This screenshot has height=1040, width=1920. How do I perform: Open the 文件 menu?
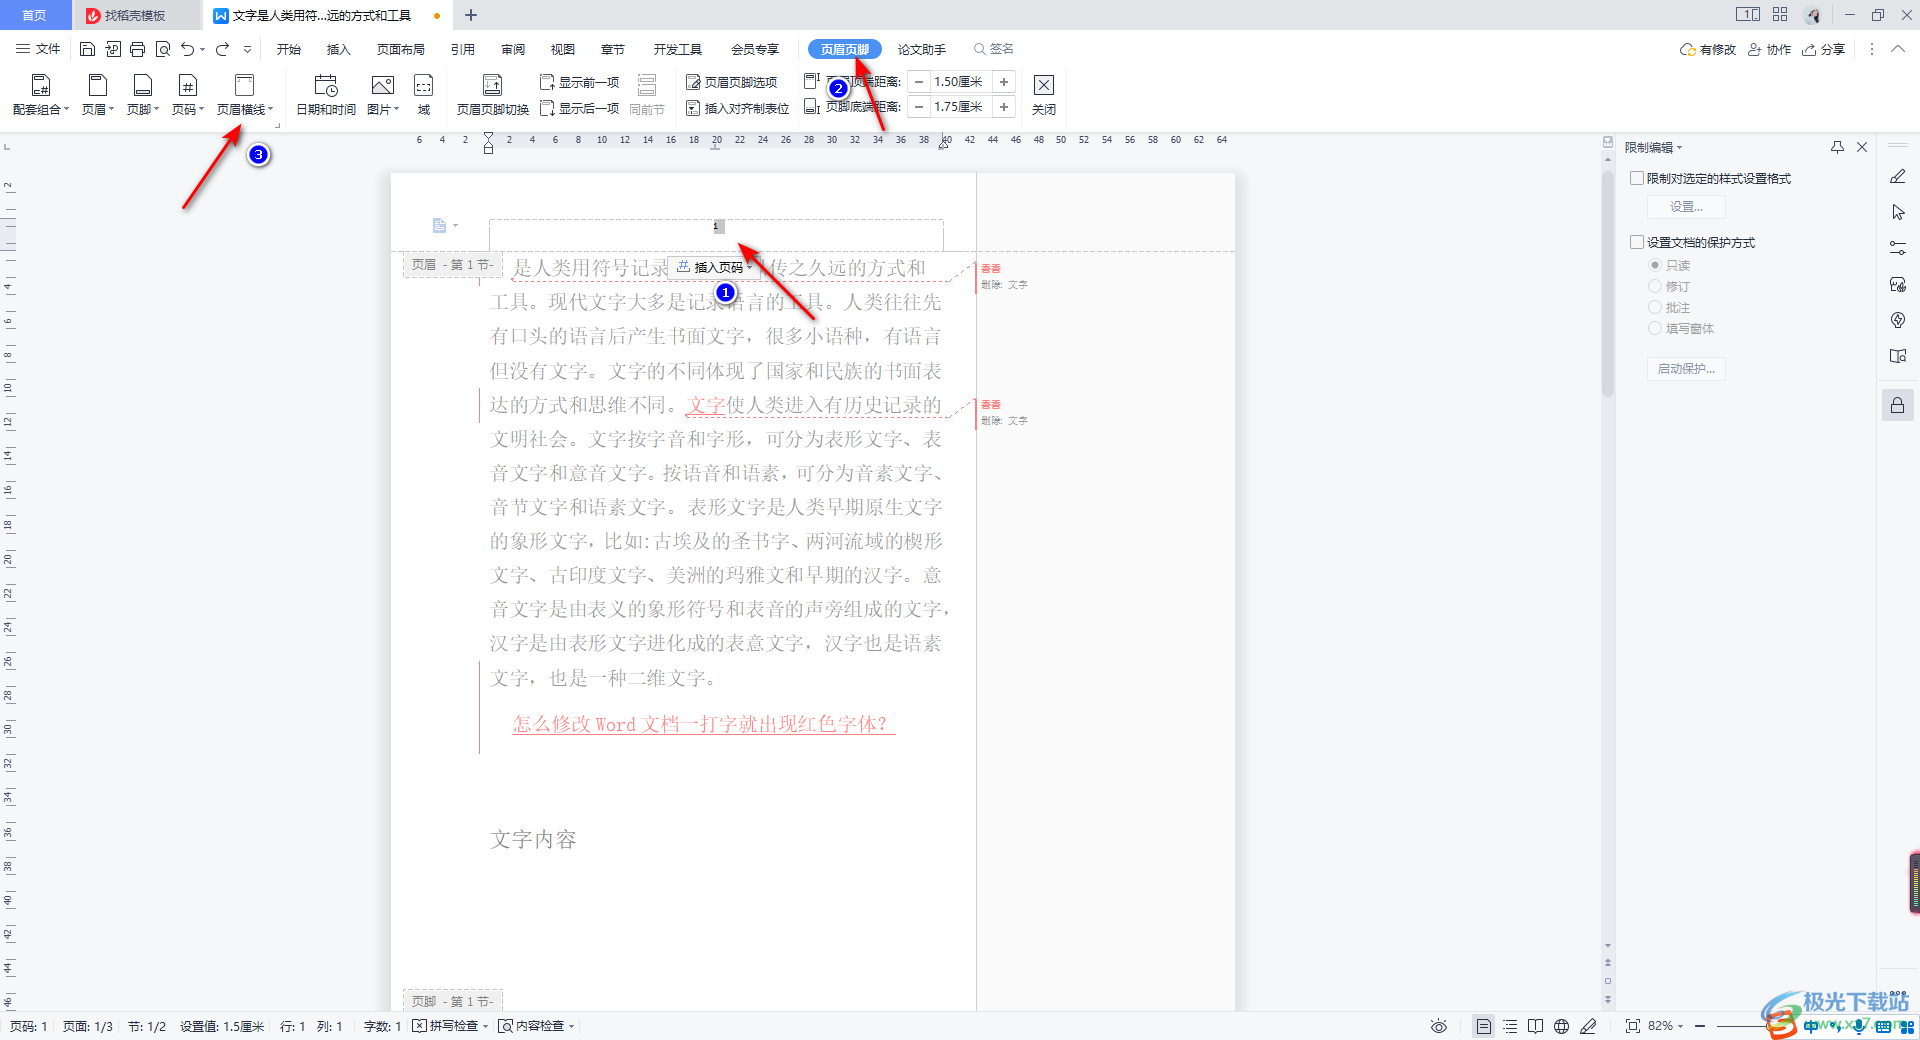(x=39, y=49)
